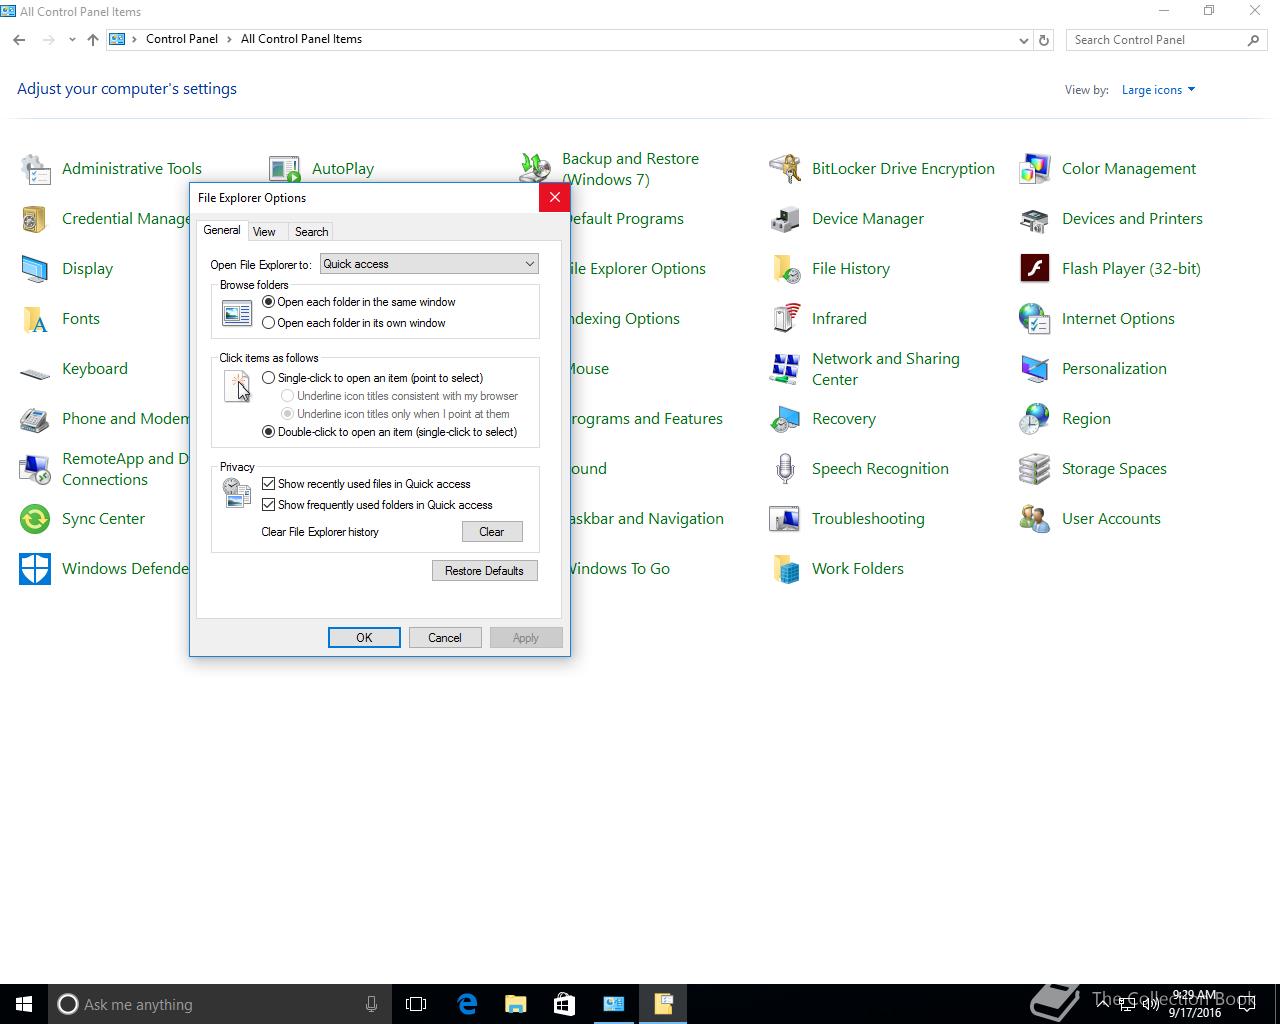Select Open each folder in own window
The width and height of the screenshot is (1280, 1024).
(x=268, y=323)
